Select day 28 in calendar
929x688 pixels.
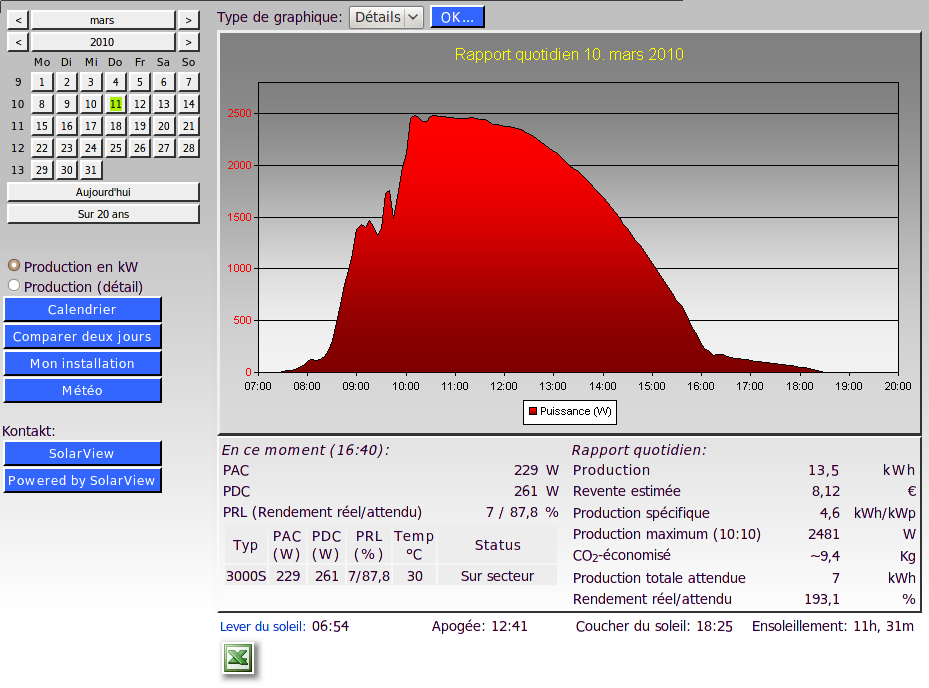click(x=188, y=148)
